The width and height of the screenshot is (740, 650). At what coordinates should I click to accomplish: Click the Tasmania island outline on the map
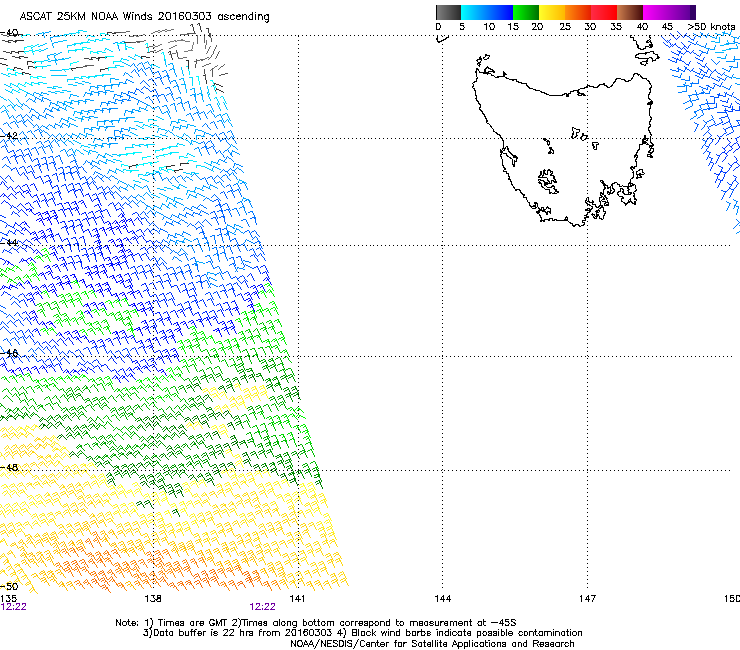click(563, 149)
